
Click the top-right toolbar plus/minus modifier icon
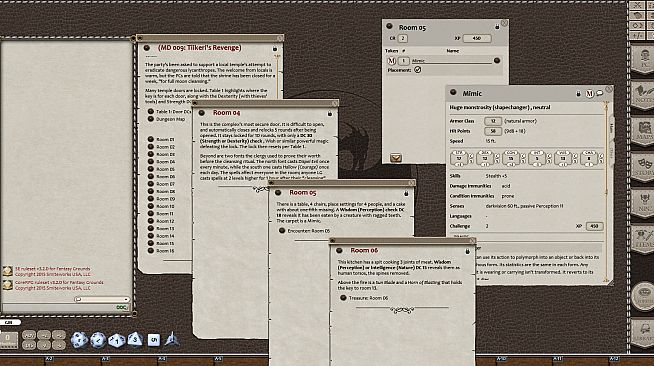[638, 35]
